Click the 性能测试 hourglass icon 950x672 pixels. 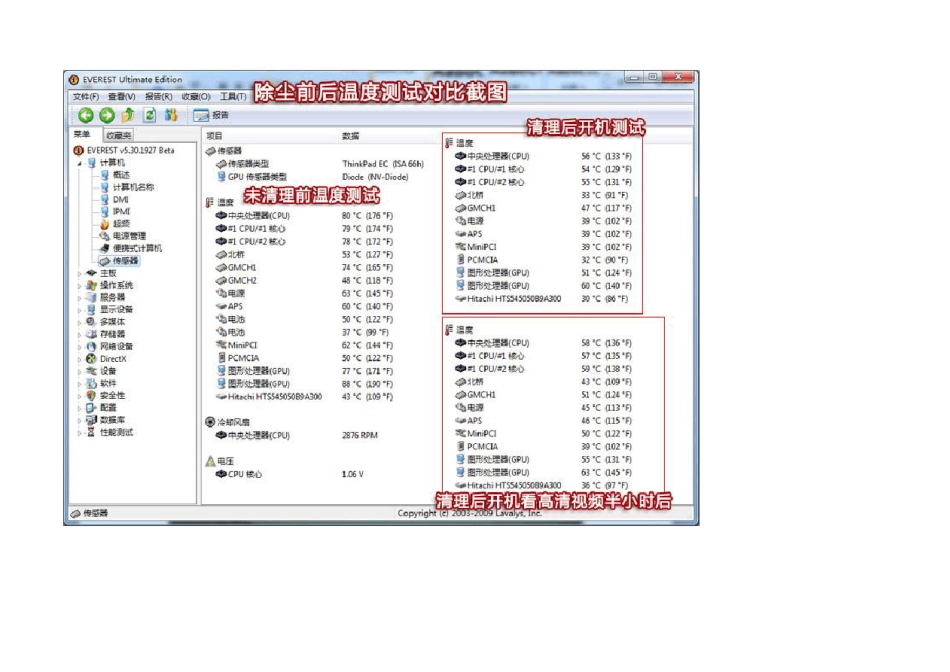coord(91,432)
